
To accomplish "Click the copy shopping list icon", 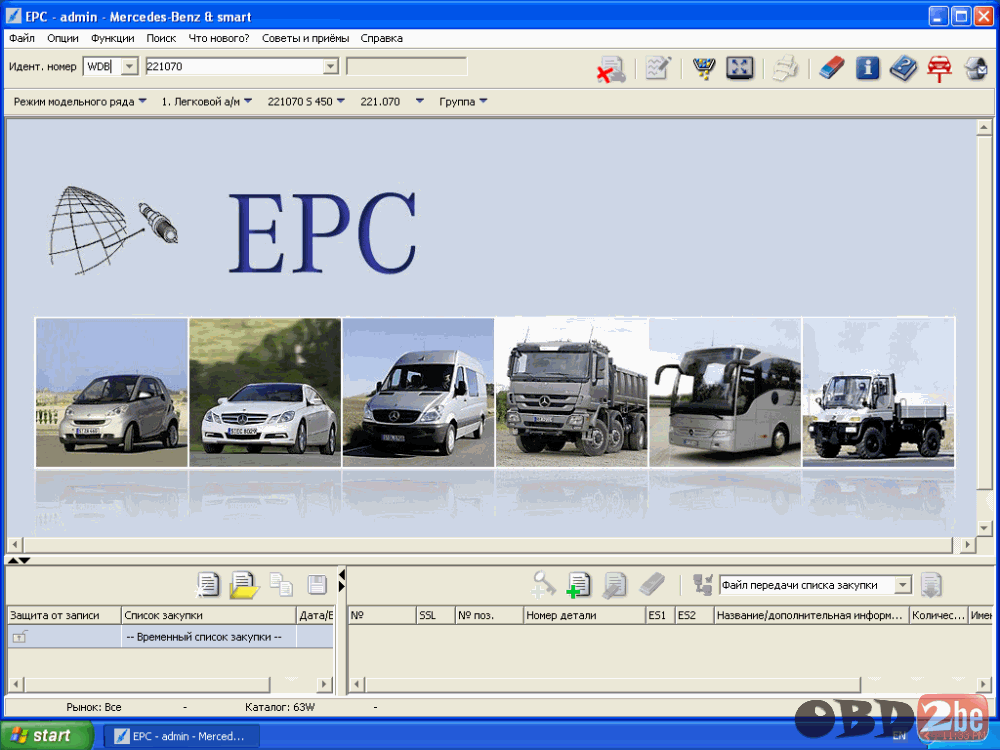I will [x=281, y=584].
